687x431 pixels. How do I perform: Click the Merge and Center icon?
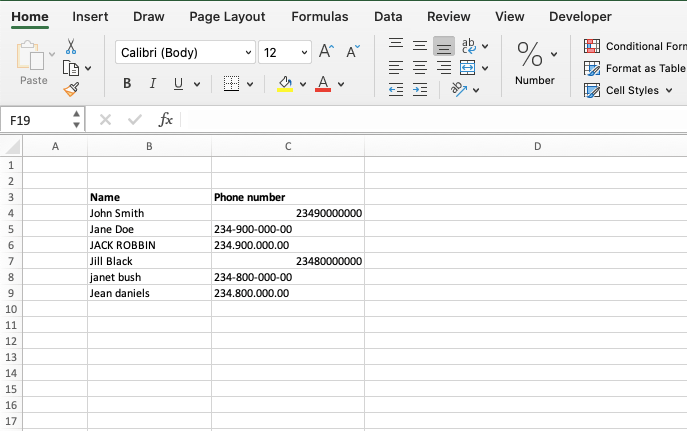(467, 68)
